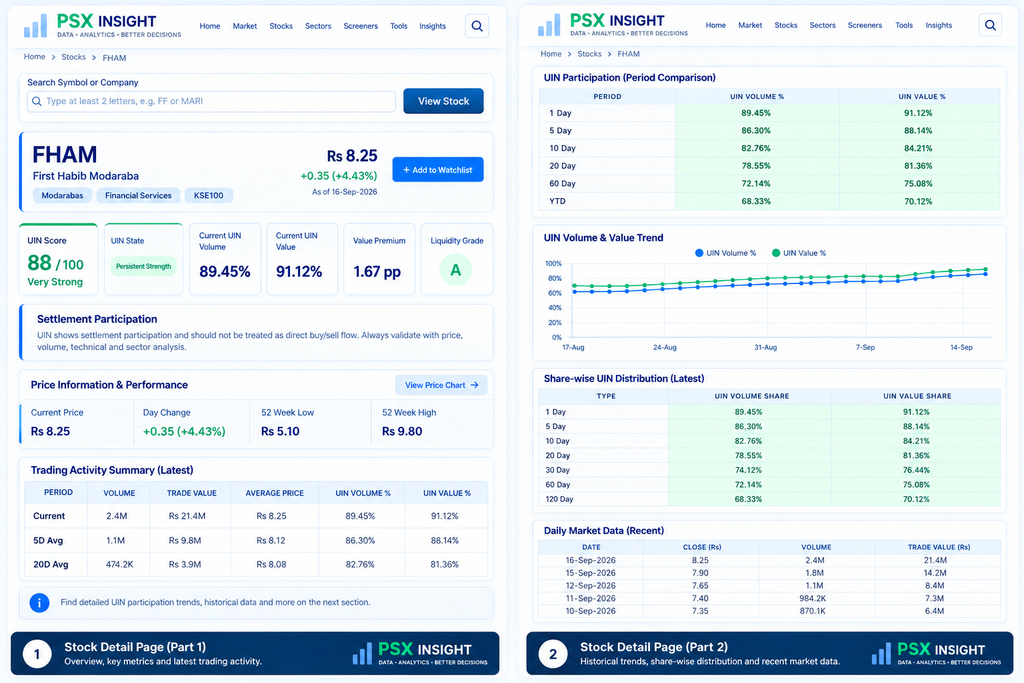The image size is (1024, 683).
Task: Click the search icon in right page header
Action: 990,25
